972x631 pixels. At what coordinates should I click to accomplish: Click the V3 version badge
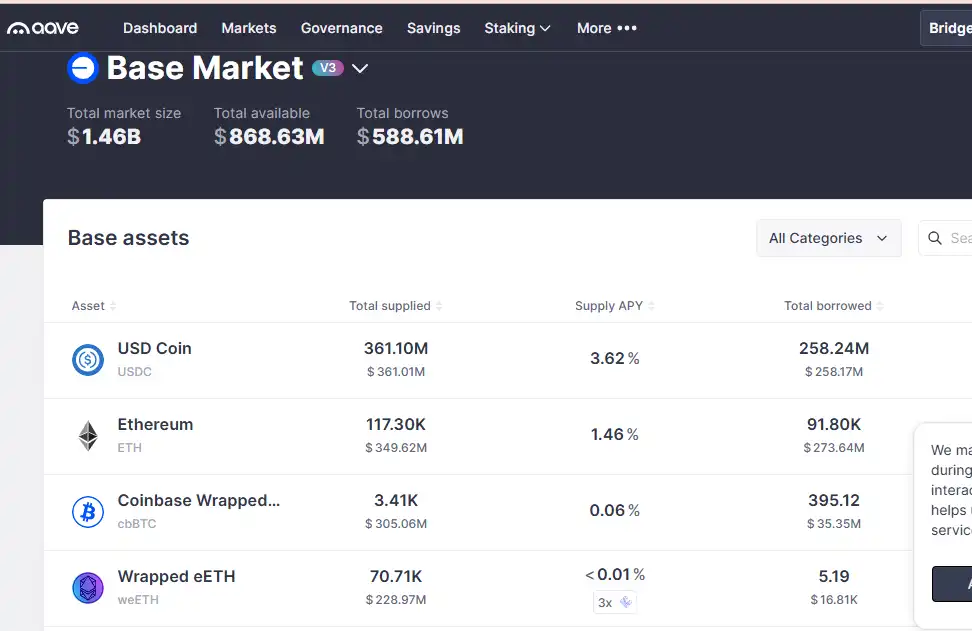(328, 68)
